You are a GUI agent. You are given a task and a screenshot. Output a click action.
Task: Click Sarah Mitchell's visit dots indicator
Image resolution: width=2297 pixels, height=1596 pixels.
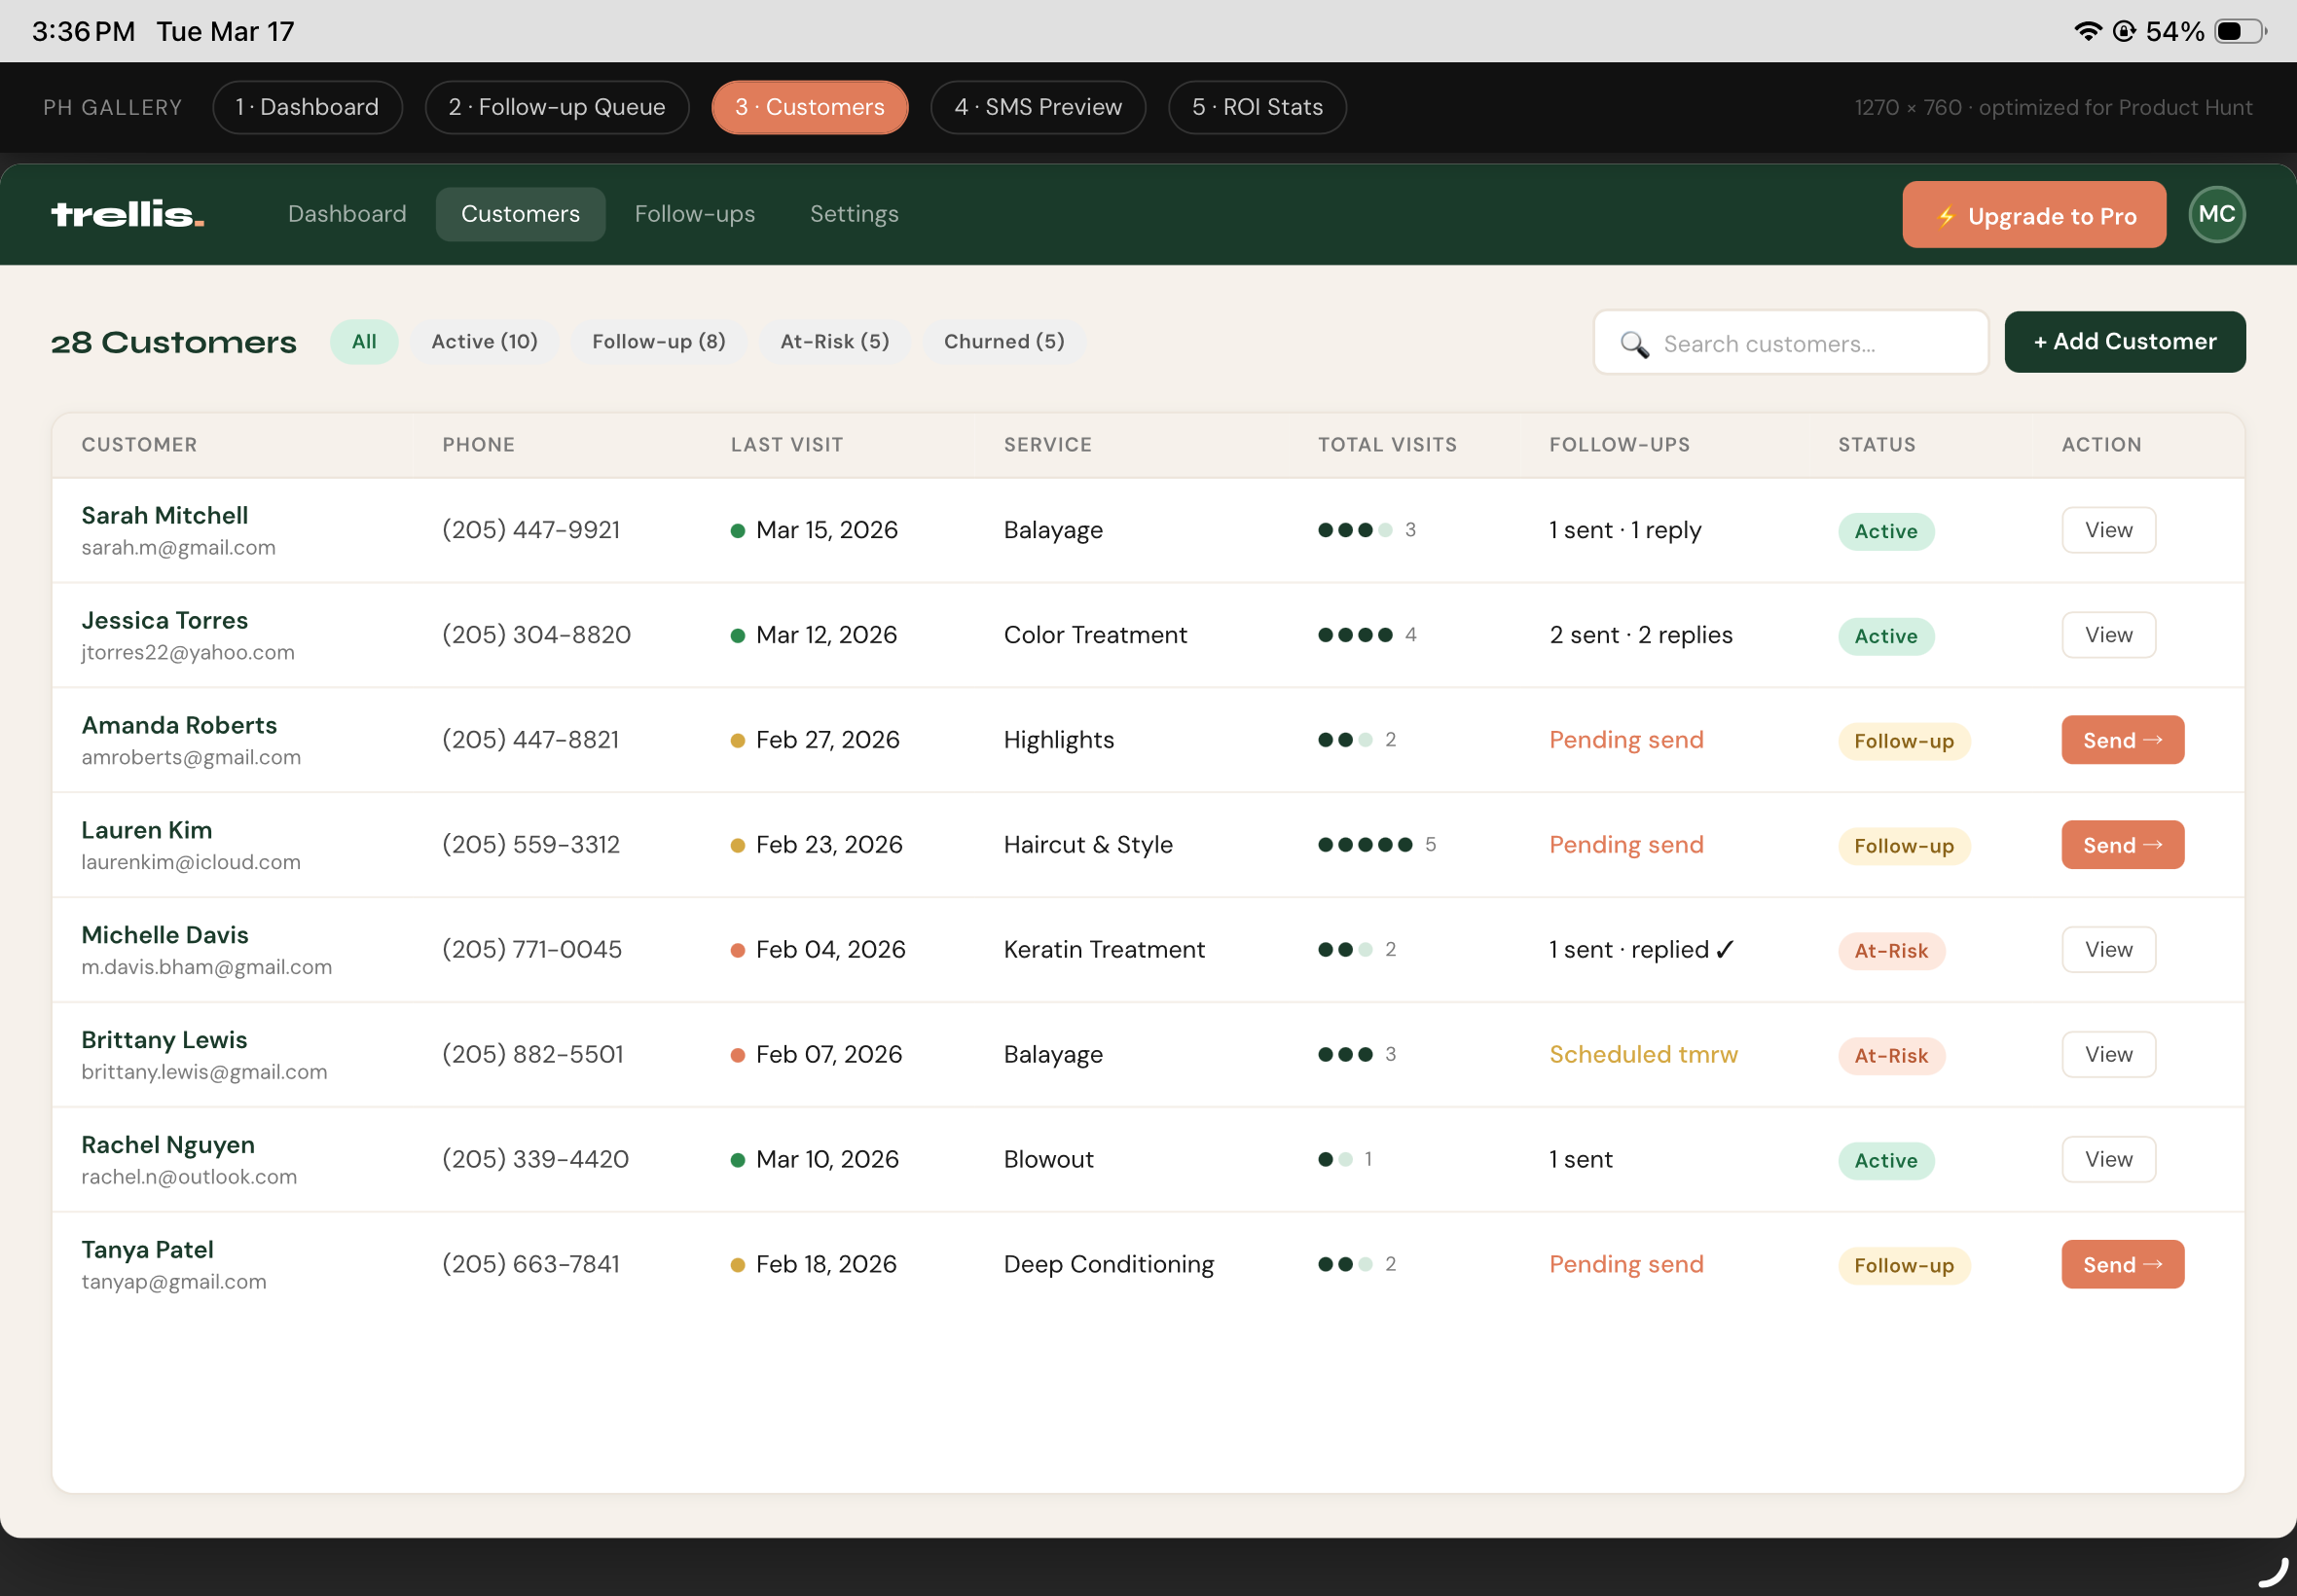(x=1354, y=530)
